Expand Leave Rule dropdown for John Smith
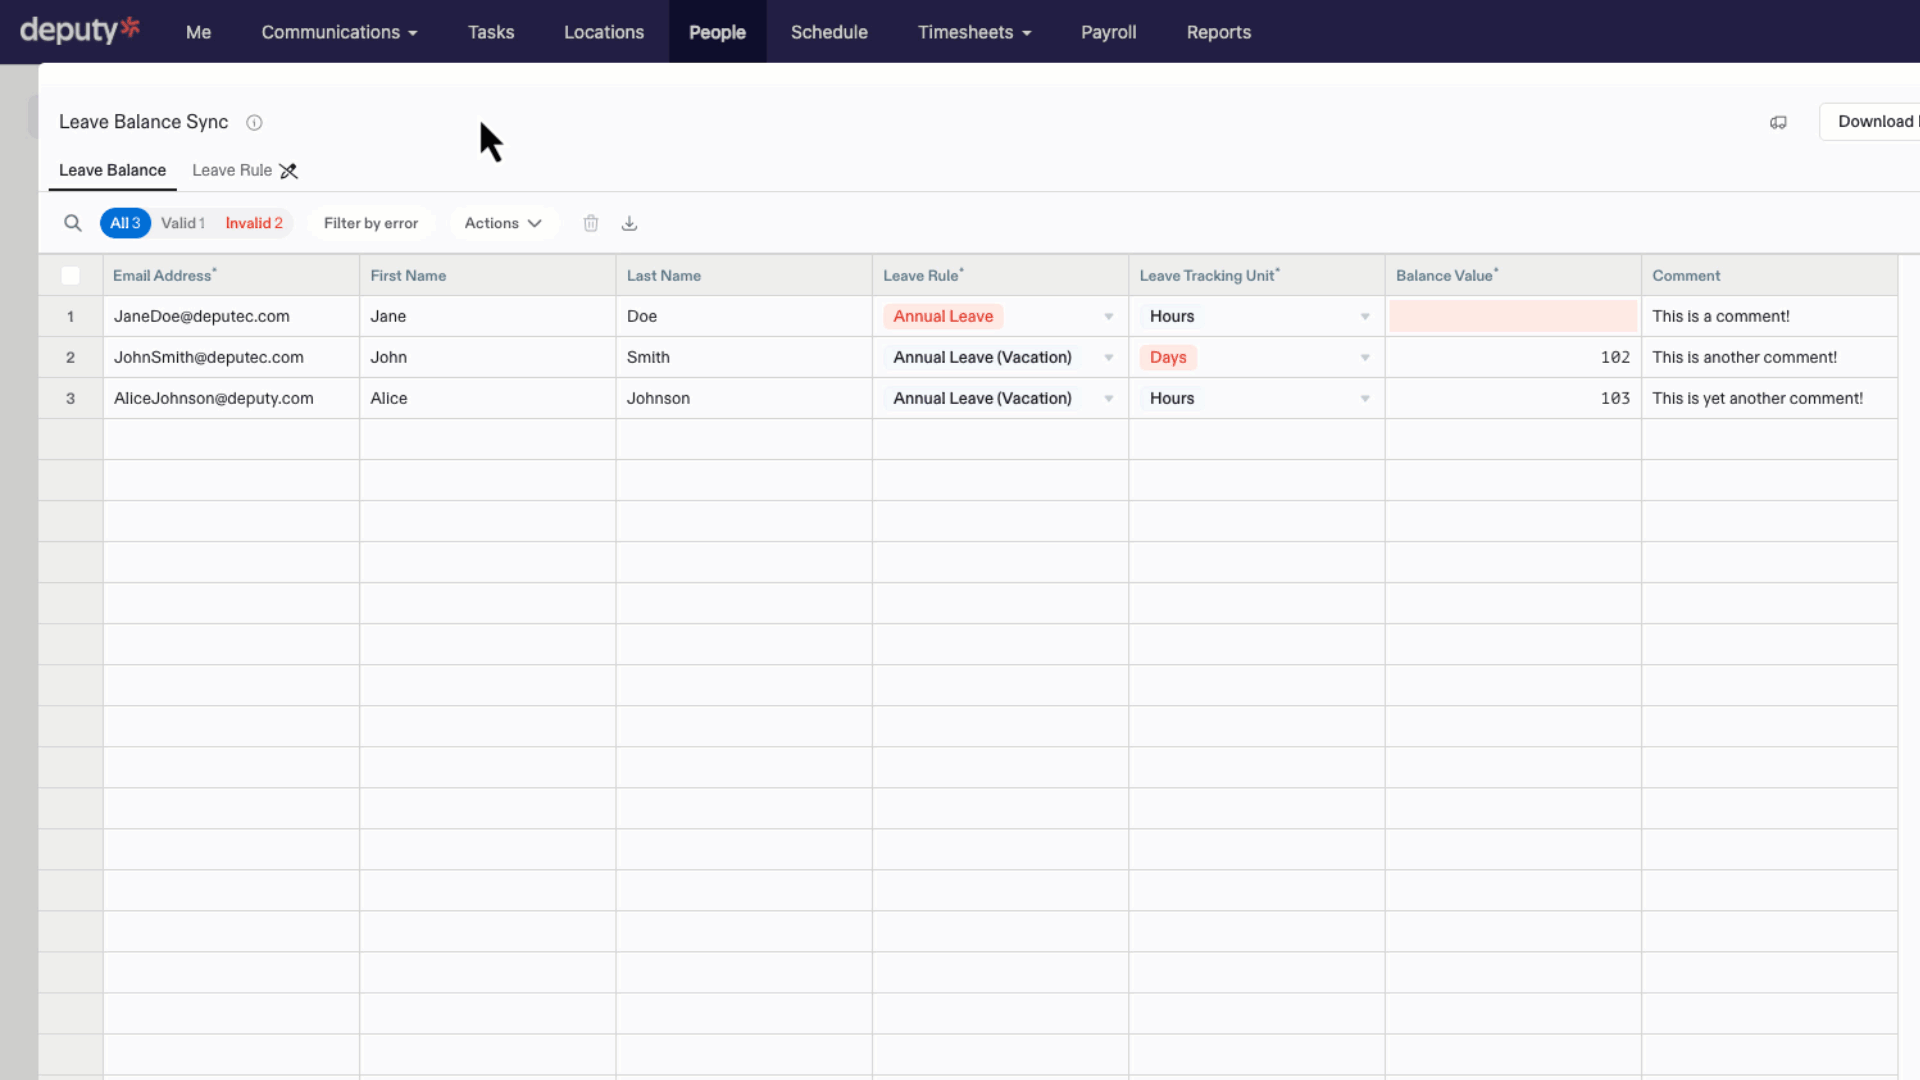 click(1109, 357)
